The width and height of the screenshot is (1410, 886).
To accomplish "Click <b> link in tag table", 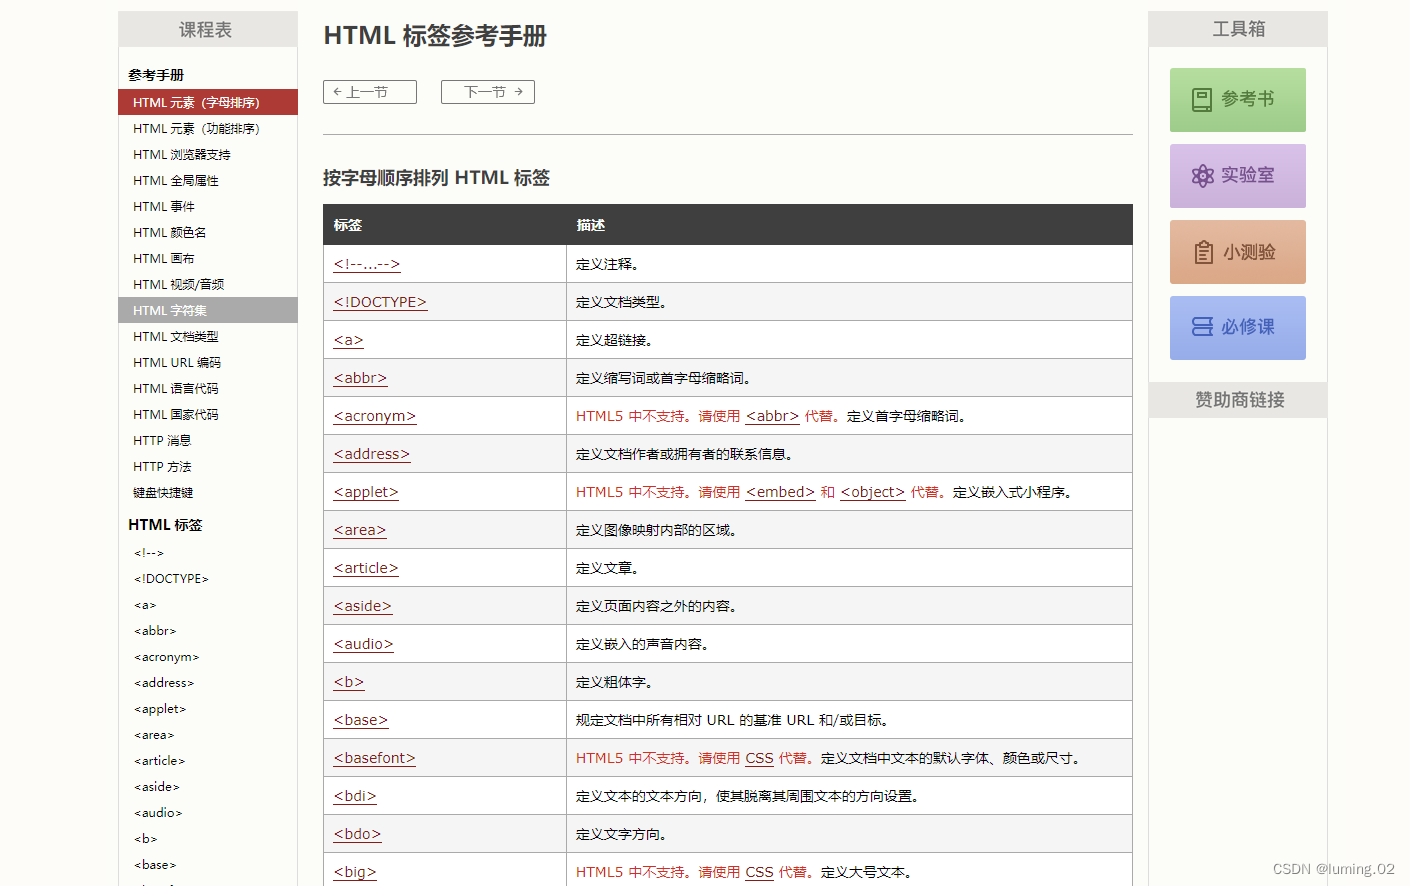I will [349, 682].
